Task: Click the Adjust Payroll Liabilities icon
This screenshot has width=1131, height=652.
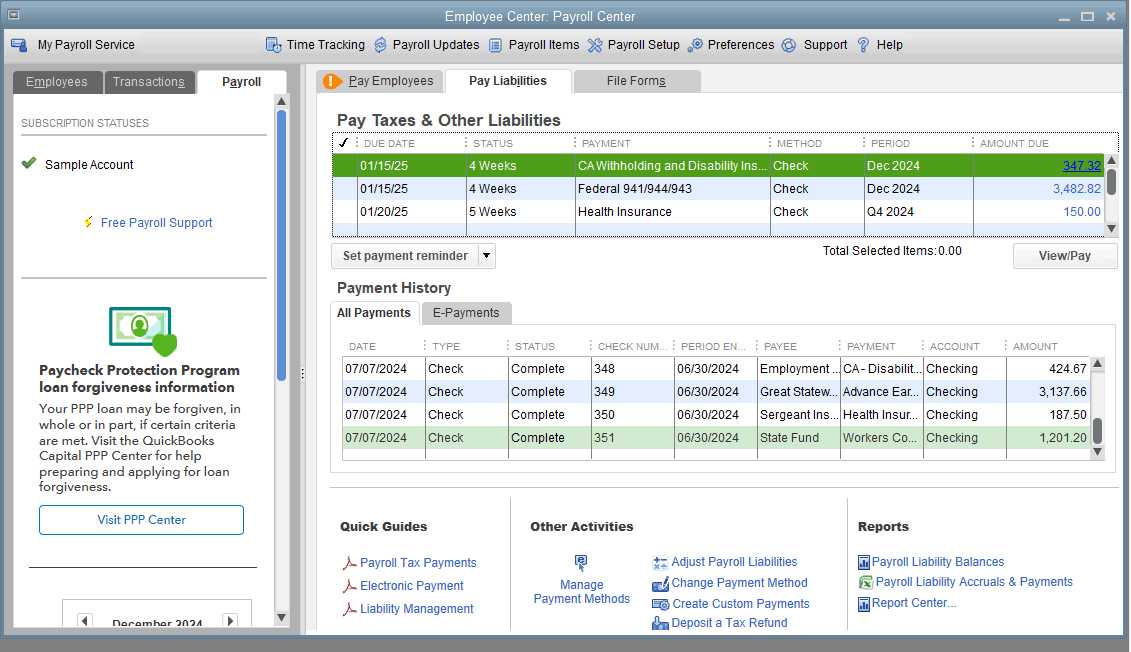Action: pos(660,563)
